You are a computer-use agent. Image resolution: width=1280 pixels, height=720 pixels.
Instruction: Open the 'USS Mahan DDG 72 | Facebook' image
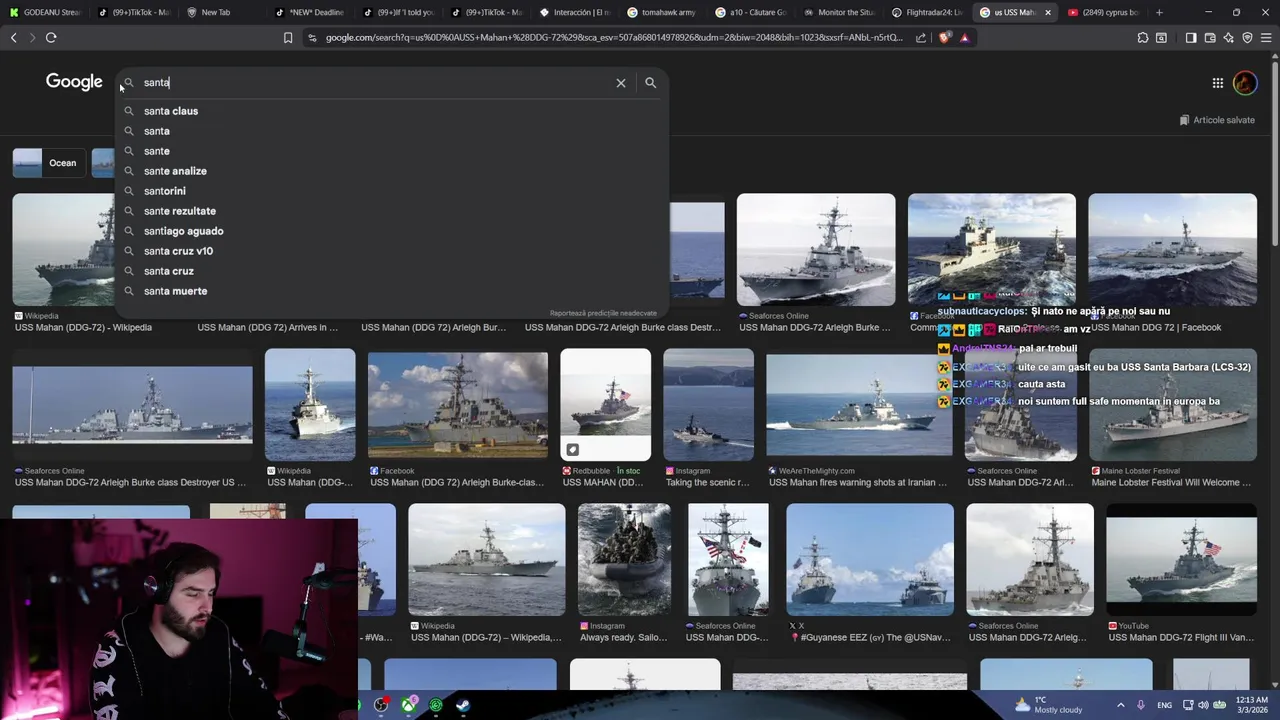tap(1172, 250)
